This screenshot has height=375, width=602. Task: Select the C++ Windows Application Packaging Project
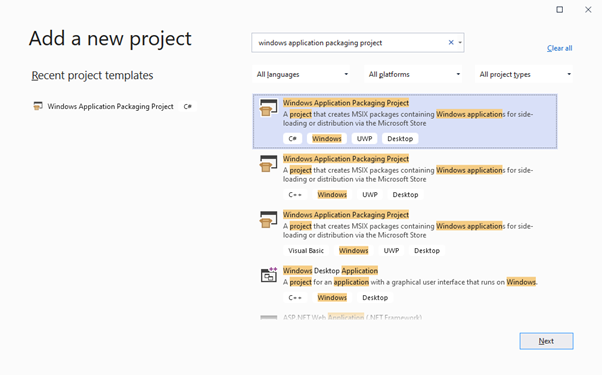pos(405,177)
